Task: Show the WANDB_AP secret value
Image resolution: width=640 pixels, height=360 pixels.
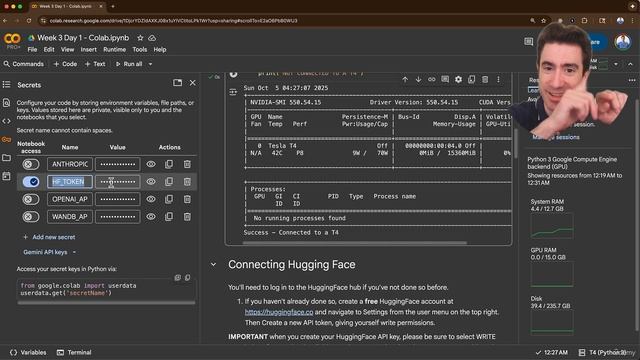Action: 151,217
